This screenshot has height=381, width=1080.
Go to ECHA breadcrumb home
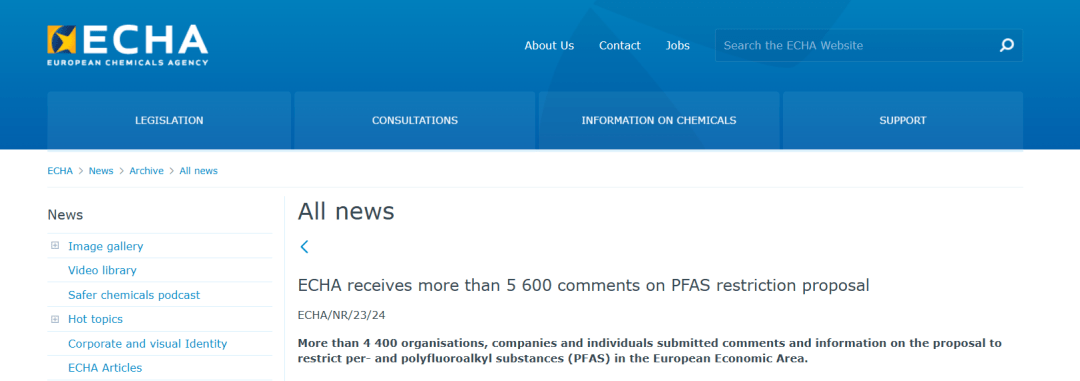click(60, 171)
